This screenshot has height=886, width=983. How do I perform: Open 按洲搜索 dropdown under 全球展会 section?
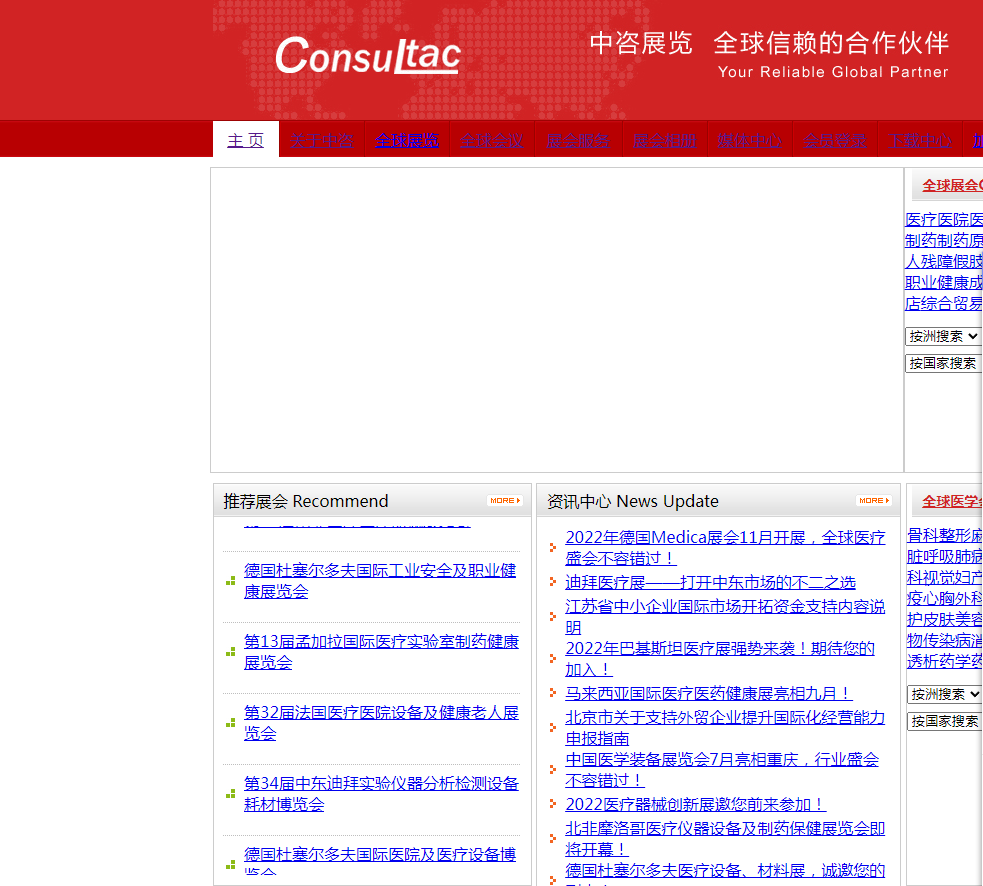coord(943,336)
